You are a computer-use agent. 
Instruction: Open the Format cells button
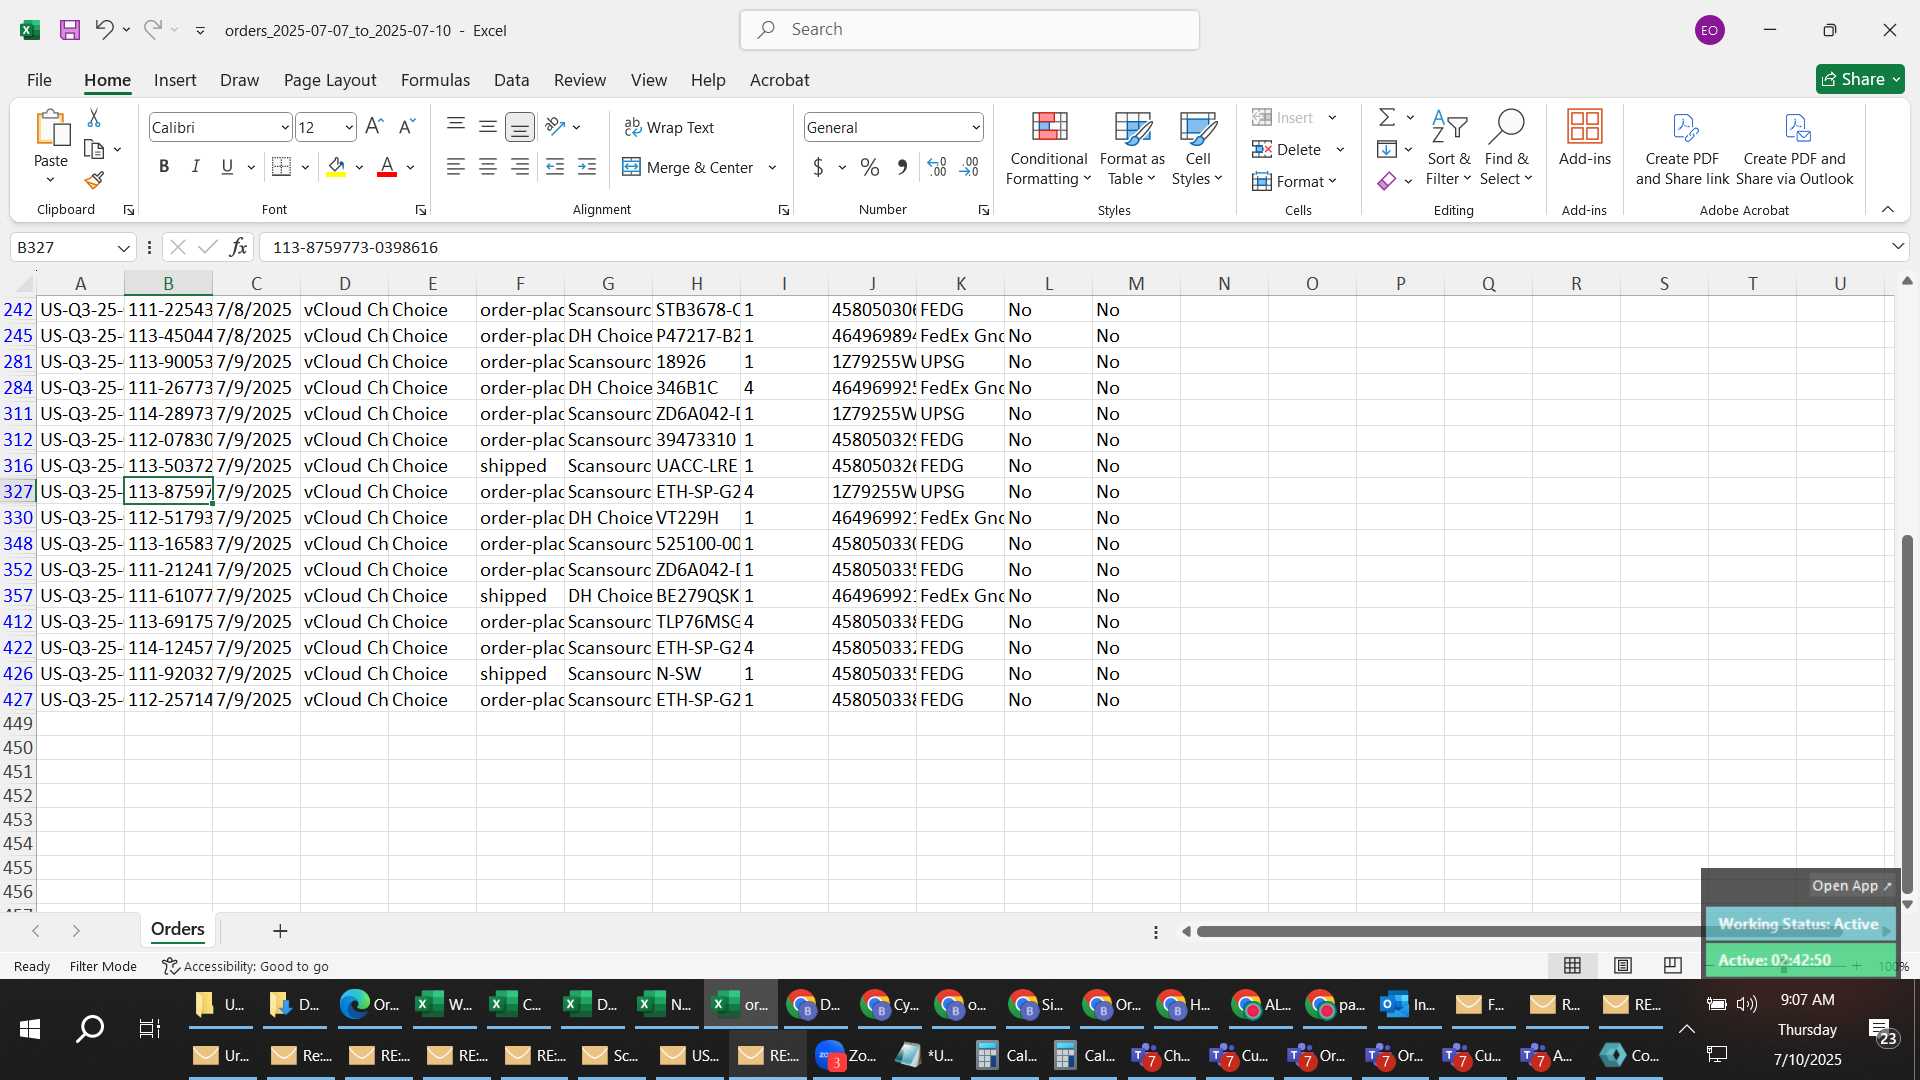1296,181
